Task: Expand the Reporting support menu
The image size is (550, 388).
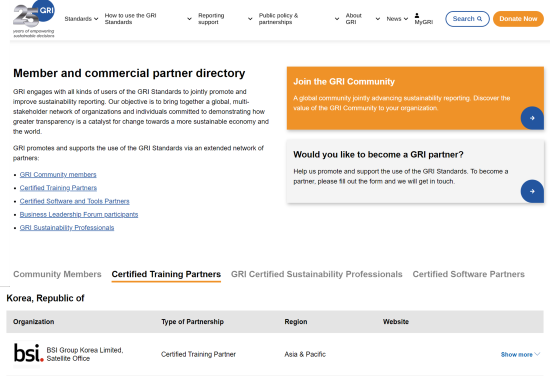Action: 225,19
